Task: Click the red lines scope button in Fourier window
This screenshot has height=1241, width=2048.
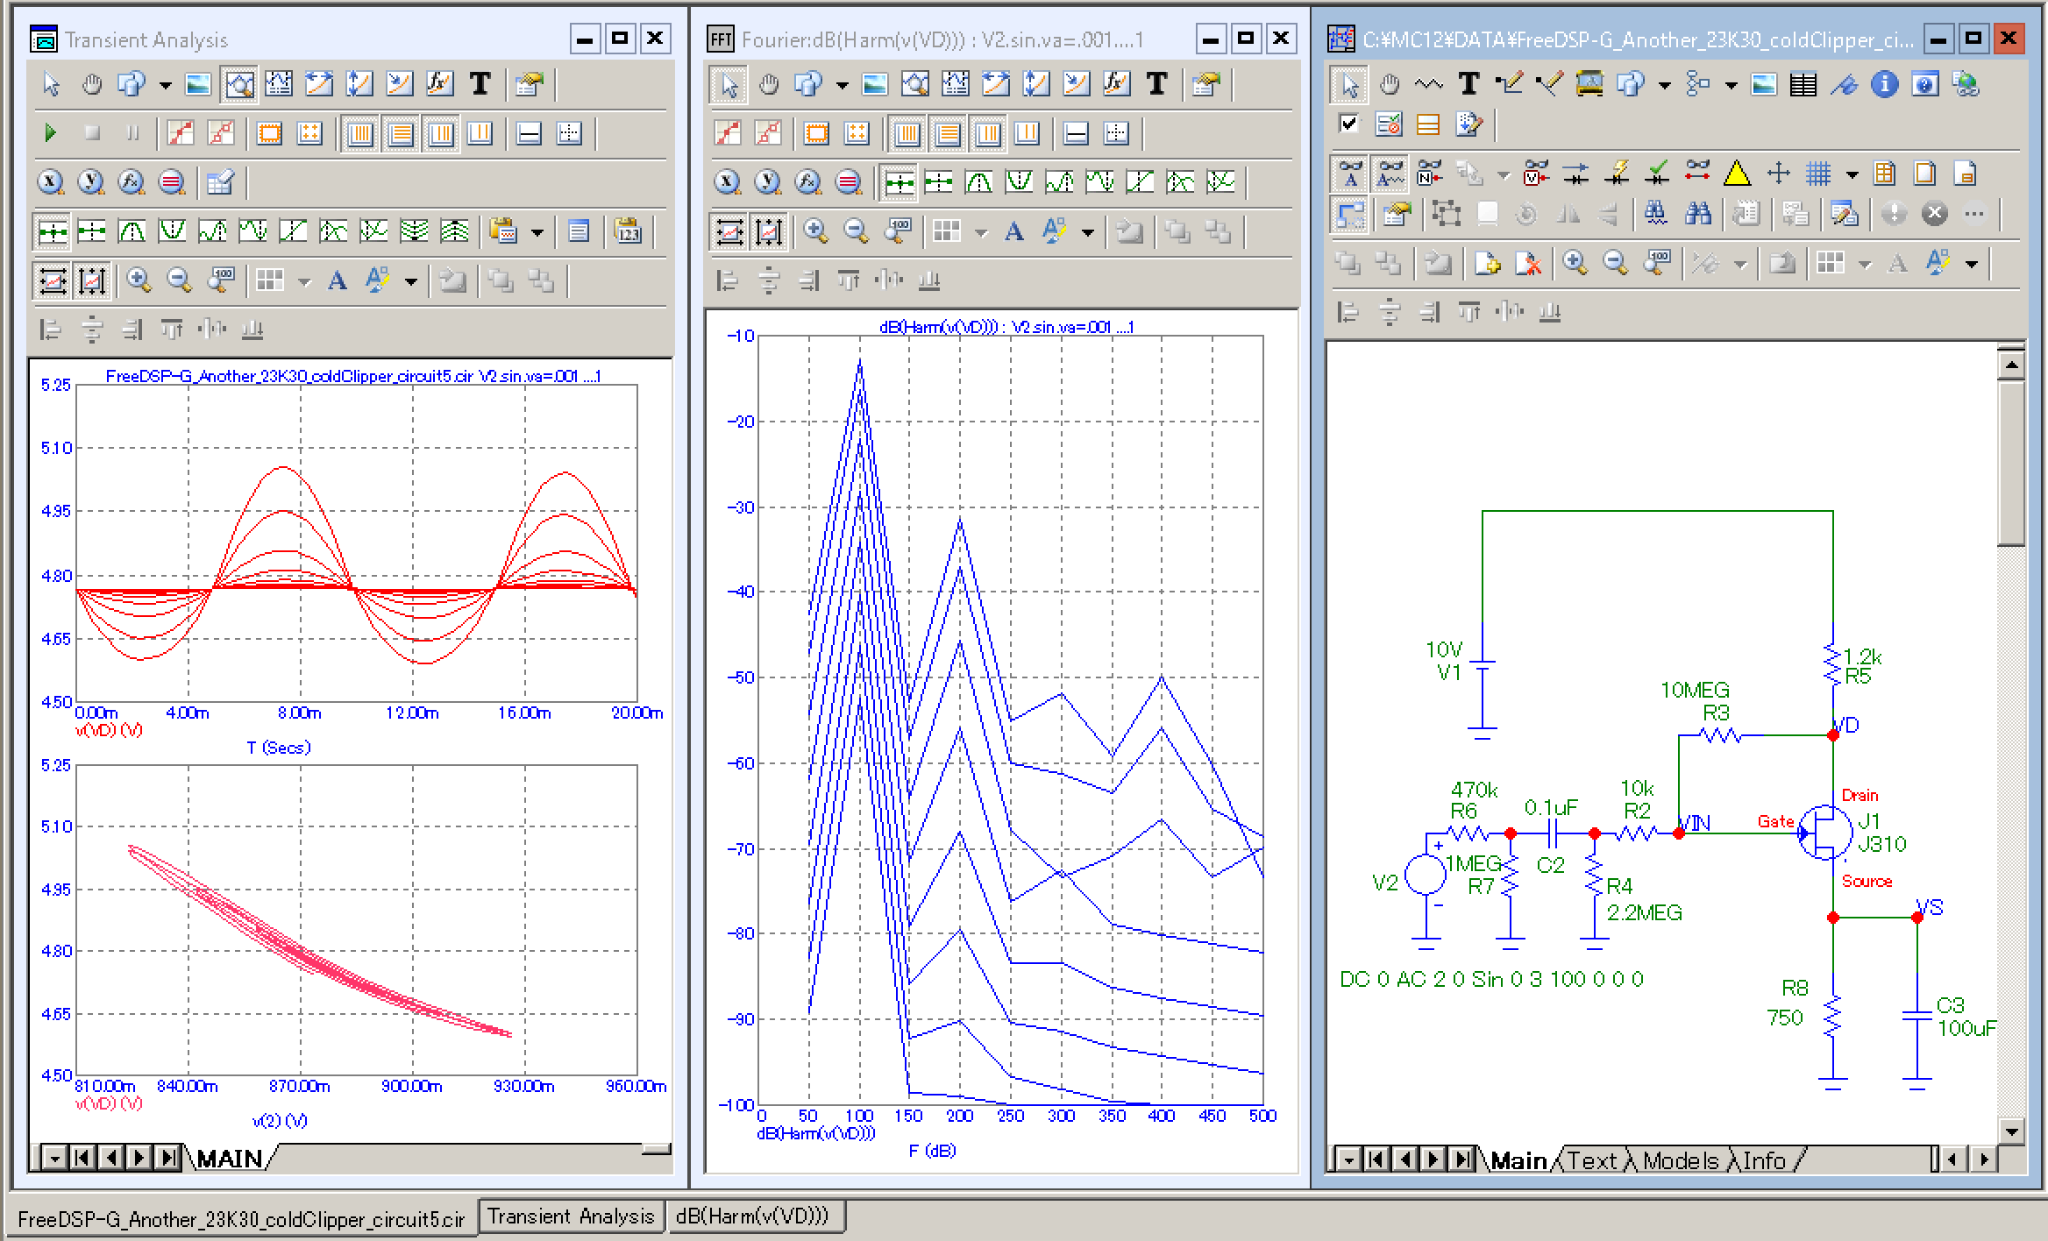Action: [848, 182]
